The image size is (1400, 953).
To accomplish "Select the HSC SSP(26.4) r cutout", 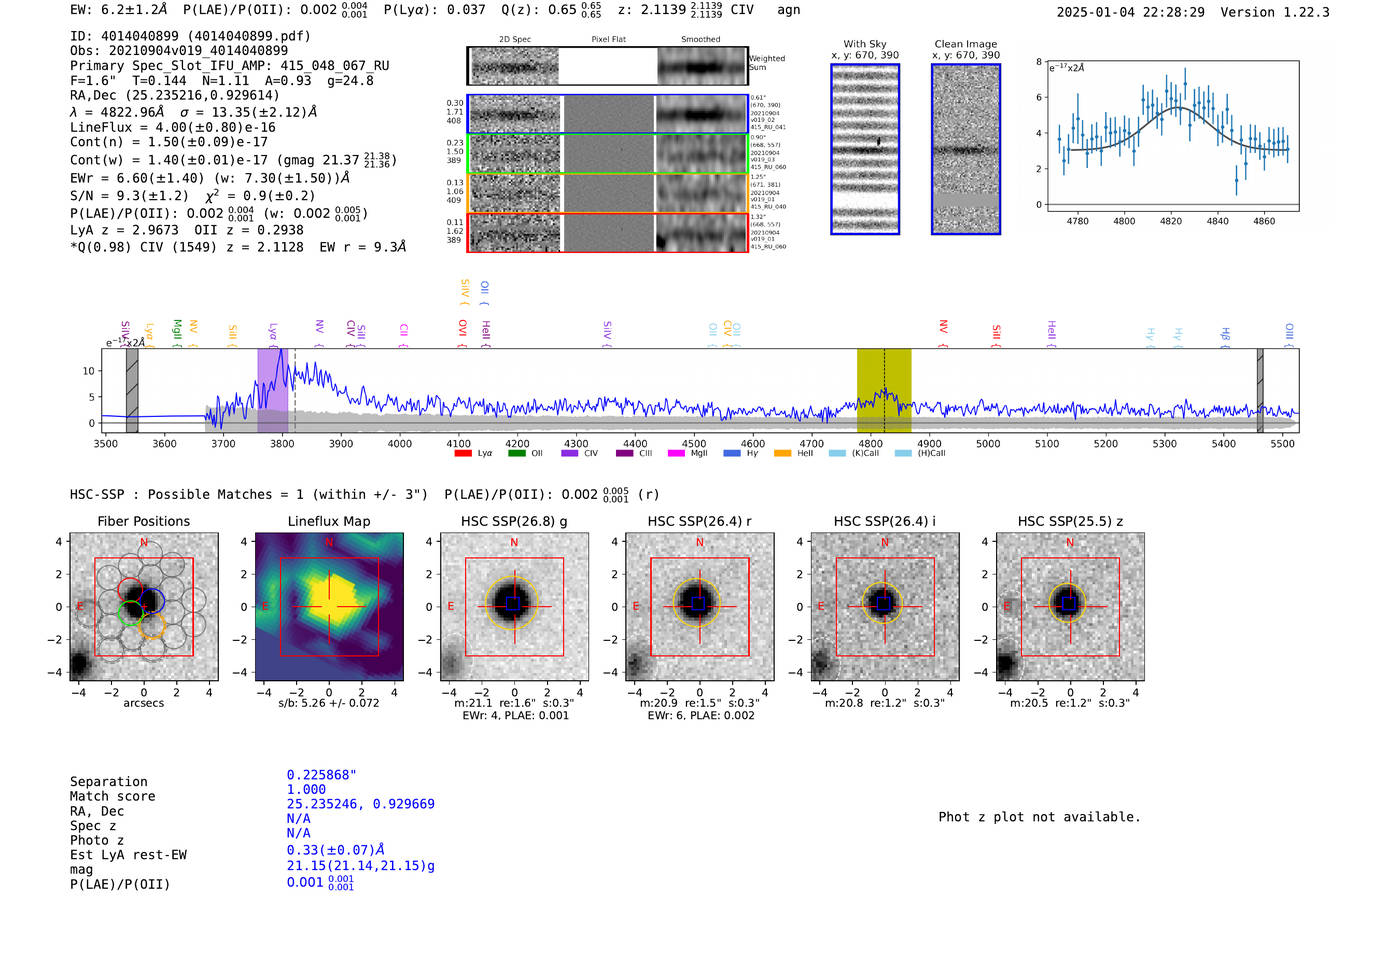I will [700, 607].
